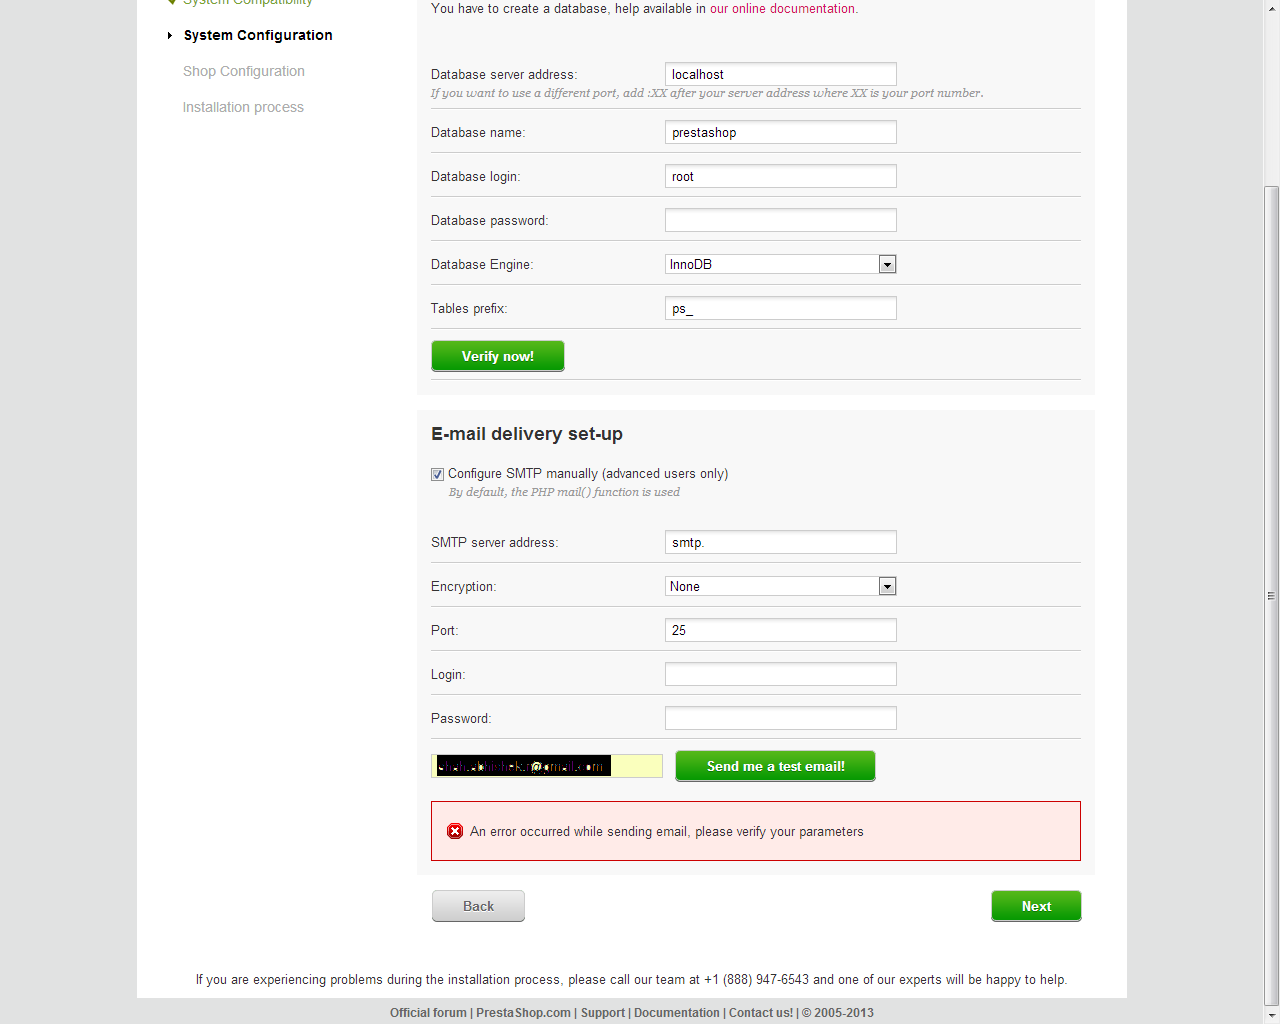
Task: Open the Contact us! footer link
Action: pos(760,1013)
